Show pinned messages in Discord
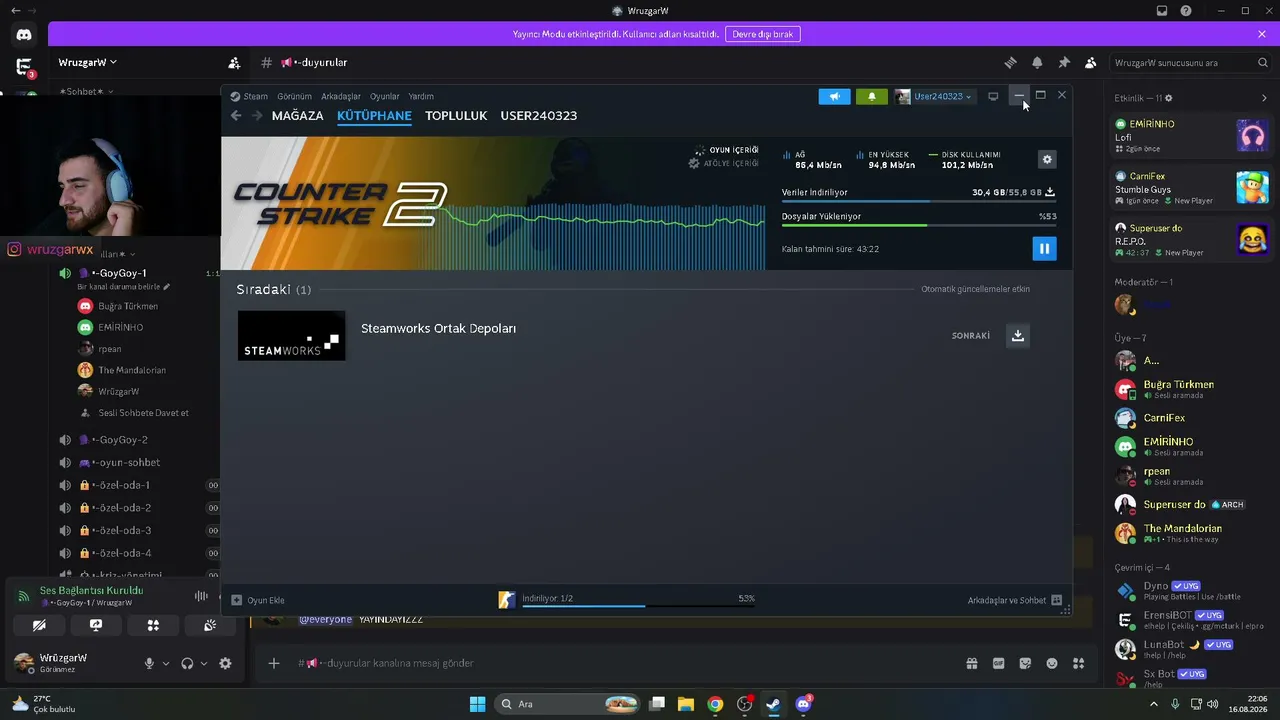This screenshot has width=1280, height=720. tap(1064, 63)
